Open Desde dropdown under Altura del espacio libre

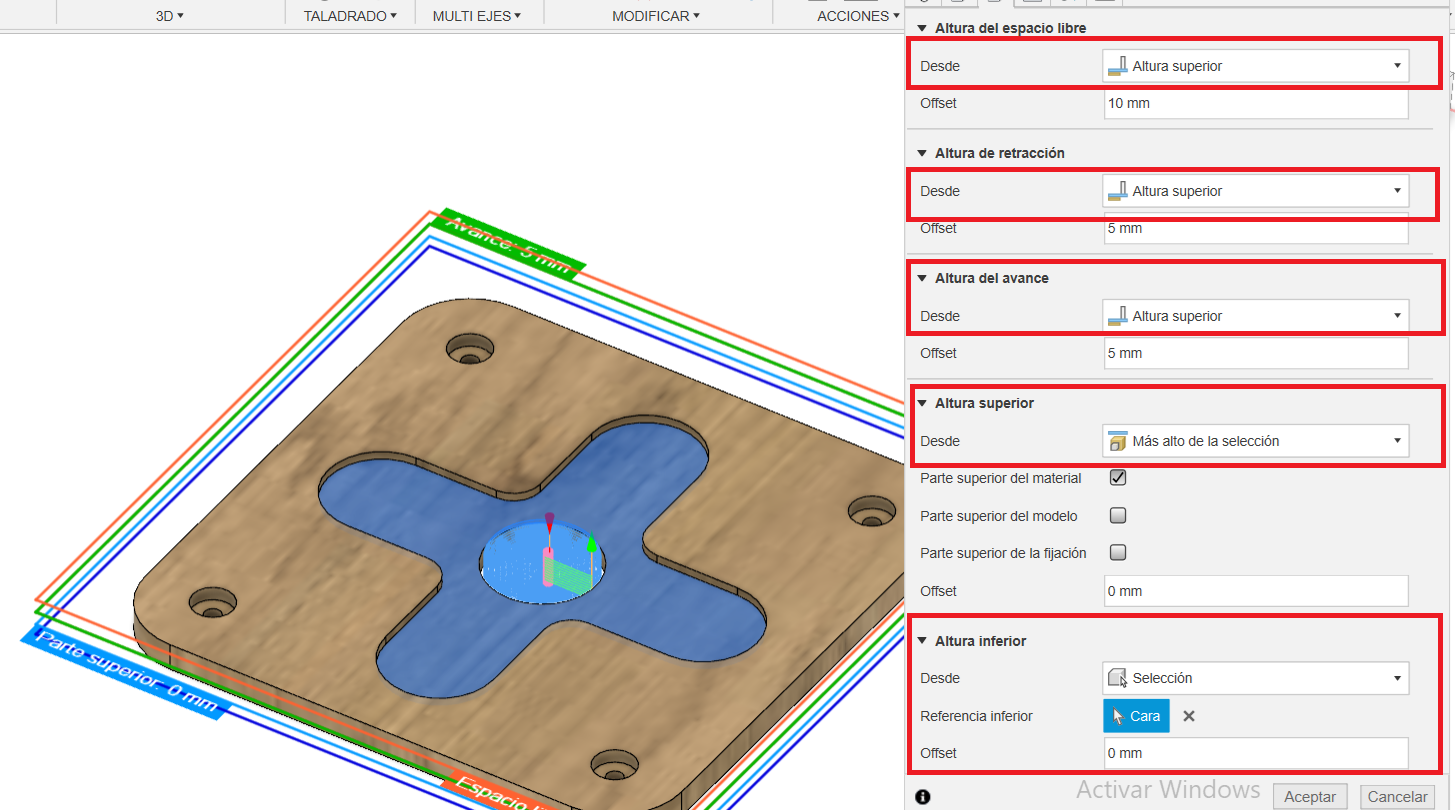coord(1256,66)
